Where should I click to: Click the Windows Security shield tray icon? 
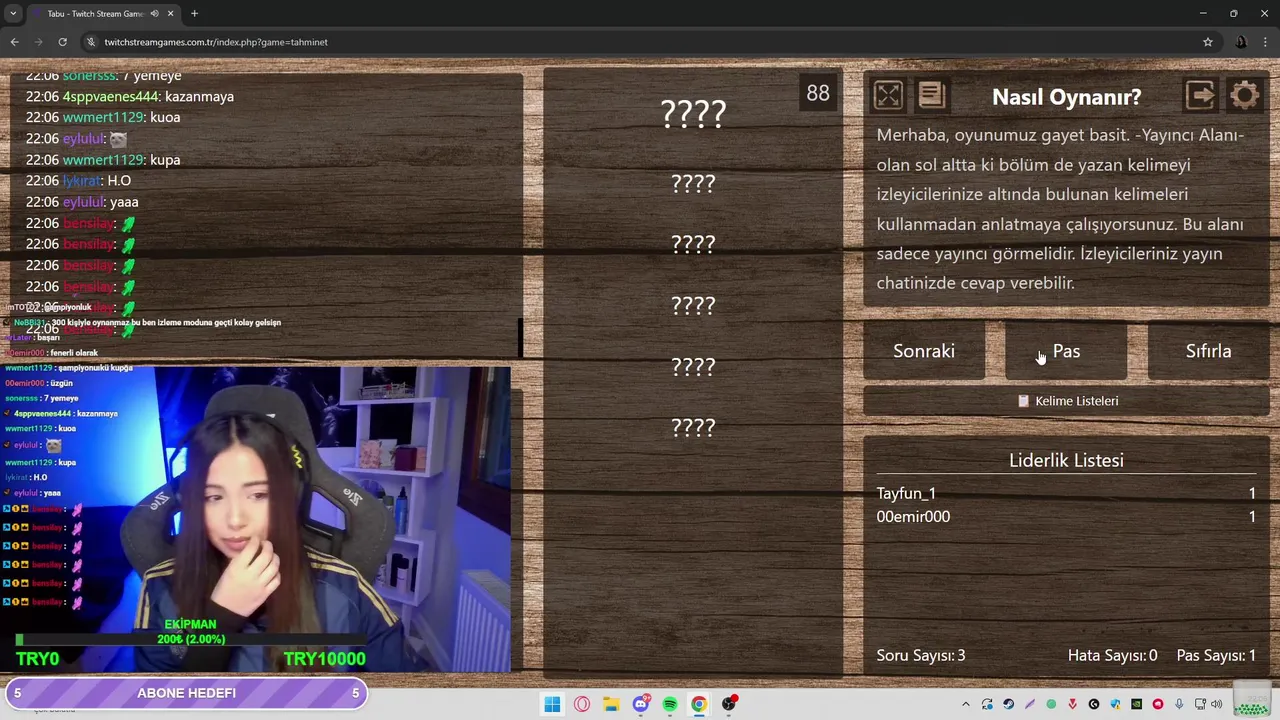click(x=1115, y=704)
